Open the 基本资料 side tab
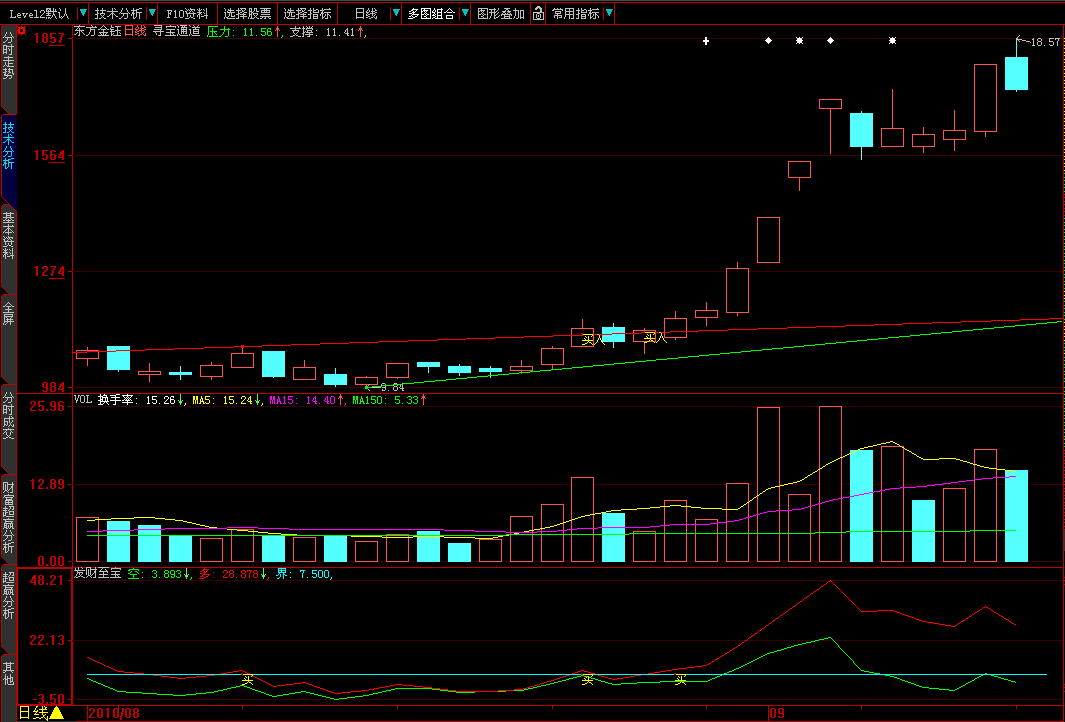This screenshot has height=722, width=1065. coord(8,236)
